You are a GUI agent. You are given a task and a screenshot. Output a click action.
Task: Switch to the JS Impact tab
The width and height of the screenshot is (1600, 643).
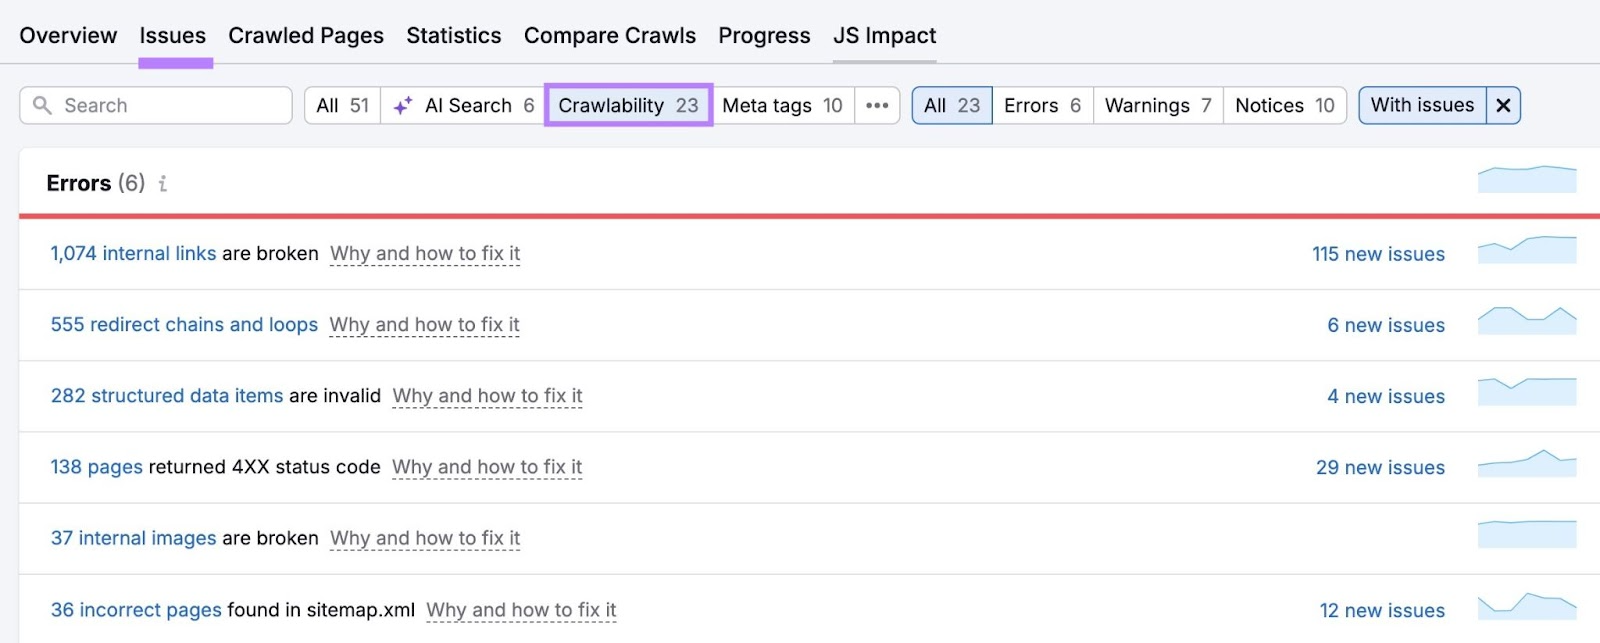(884, 35)
